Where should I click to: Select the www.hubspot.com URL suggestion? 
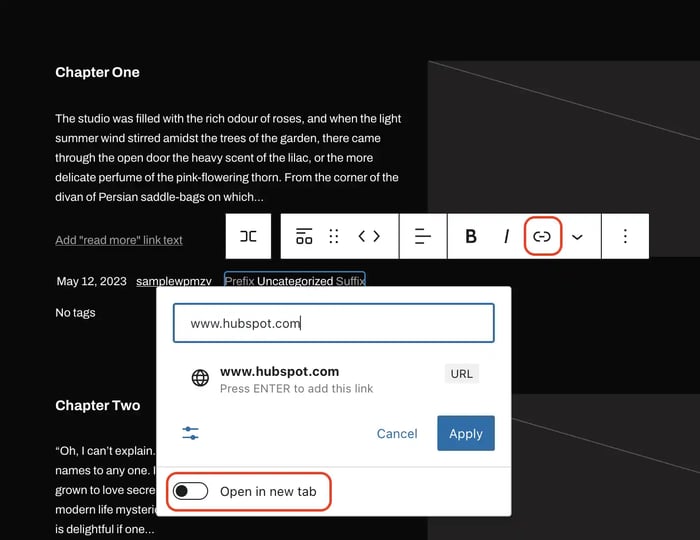pyautogui.click(x=333, y=379)
